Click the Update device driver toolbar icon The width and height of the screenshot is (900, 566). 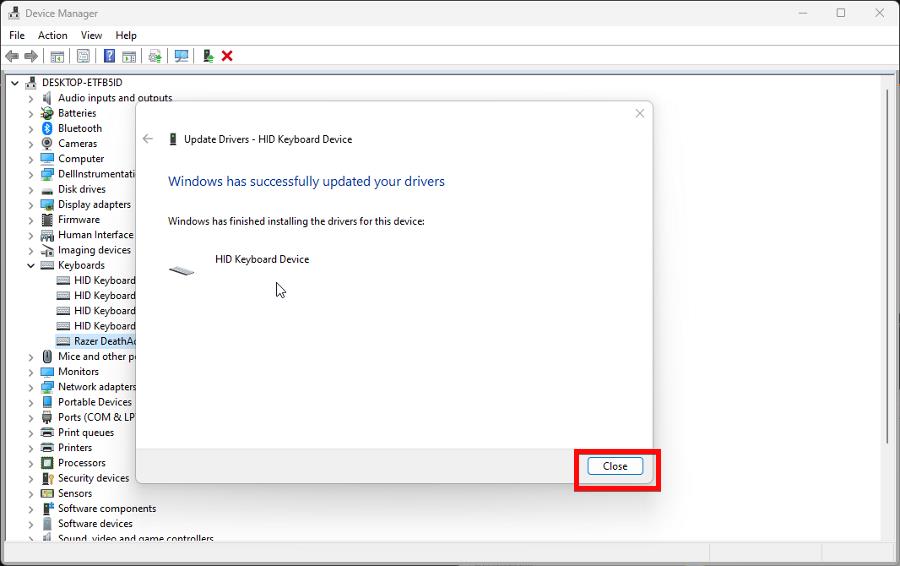208,56
